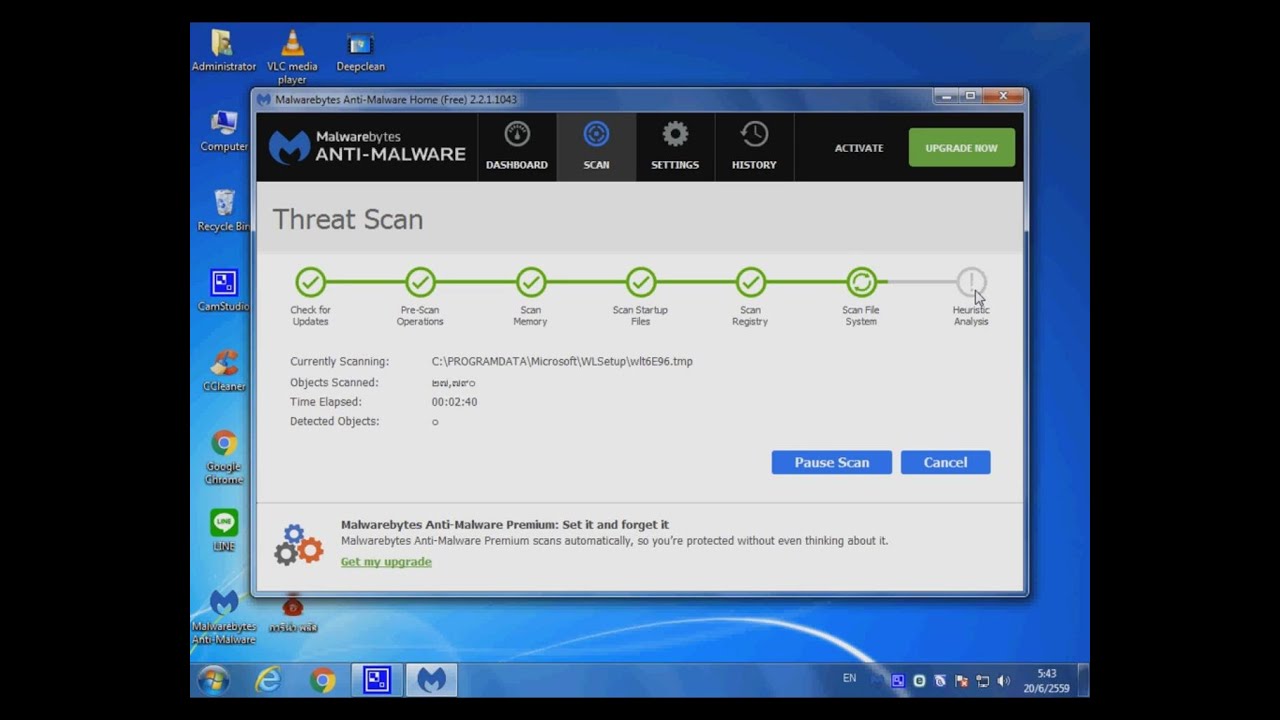
Task: Cancel the threat scan
Action: pos(945,462)
